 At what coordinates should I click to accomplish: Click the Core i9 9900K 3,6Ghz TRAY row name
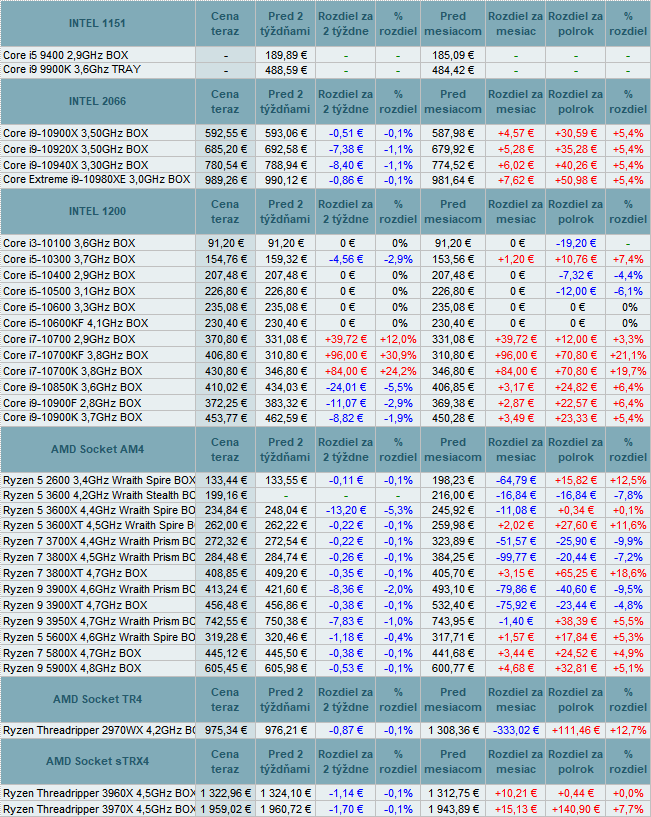tap(72, 69)
